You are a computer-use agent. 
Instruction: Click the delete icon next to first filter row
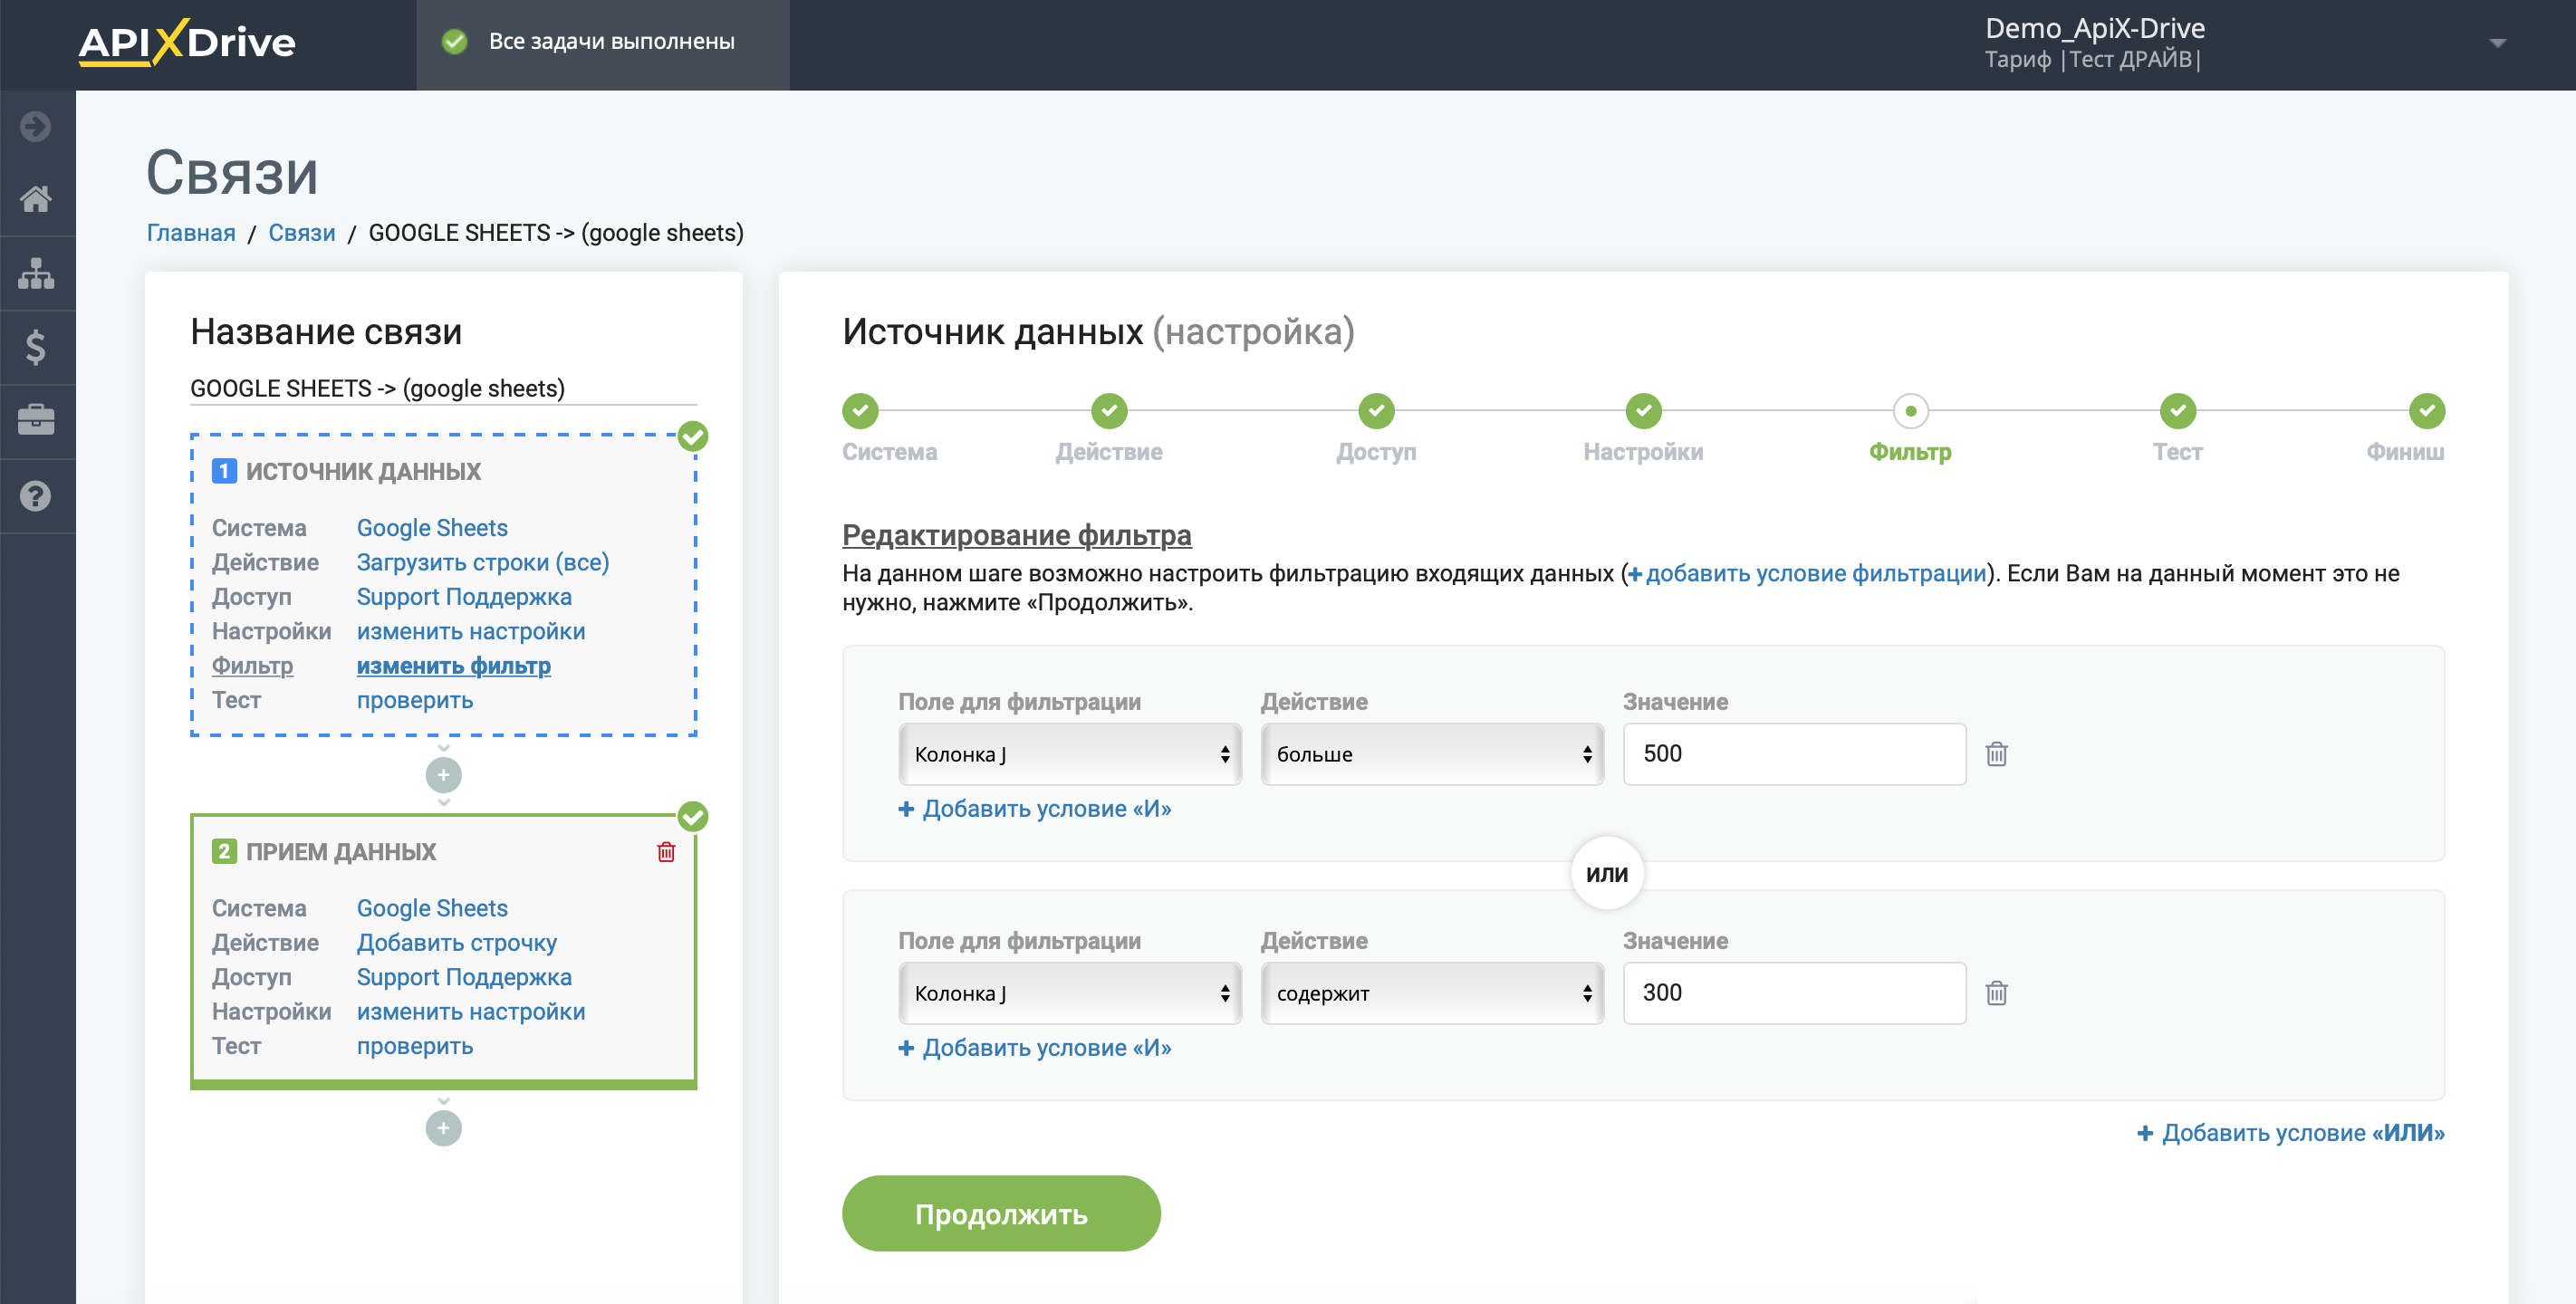[1995, 753]
